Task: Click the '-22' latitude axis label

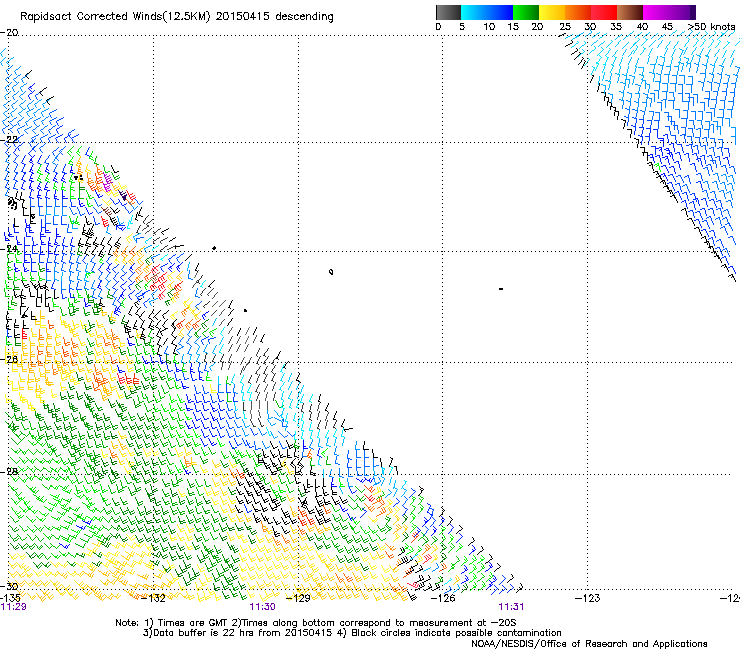Action: 9,140
